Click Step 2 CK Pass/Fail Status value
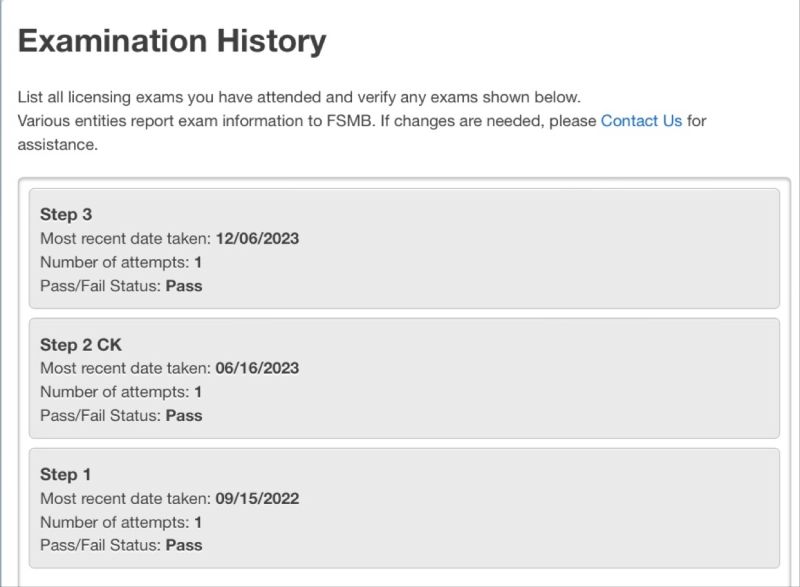 184,416
